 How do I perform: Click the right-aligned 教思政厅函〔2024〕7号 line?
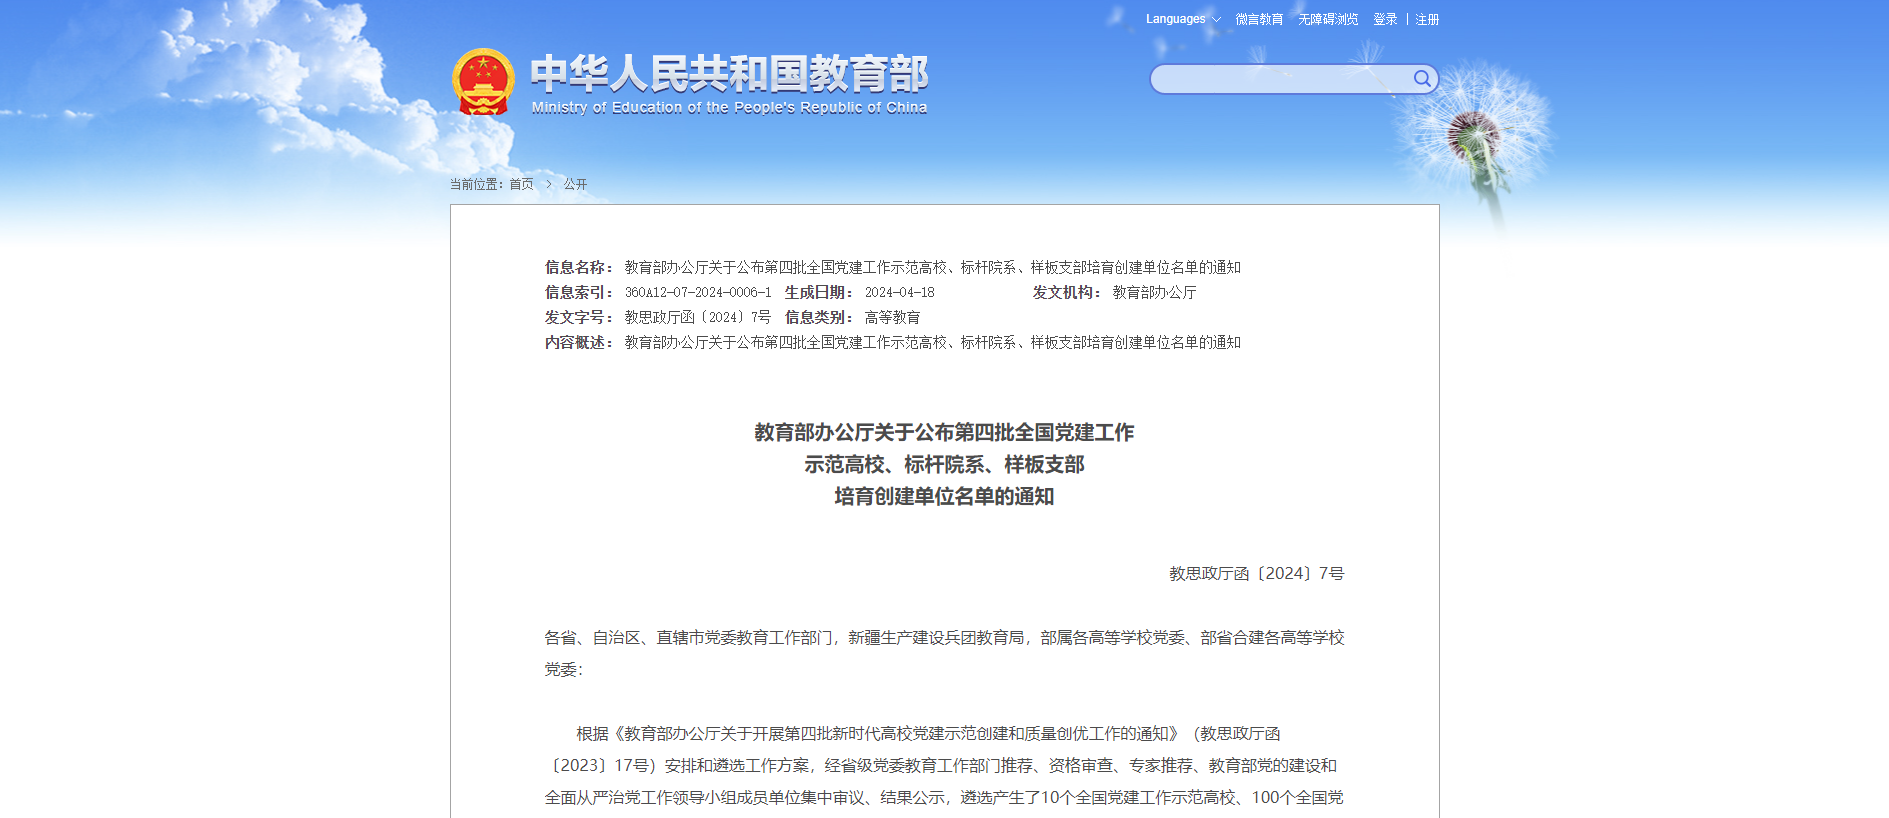[1257, 573]
